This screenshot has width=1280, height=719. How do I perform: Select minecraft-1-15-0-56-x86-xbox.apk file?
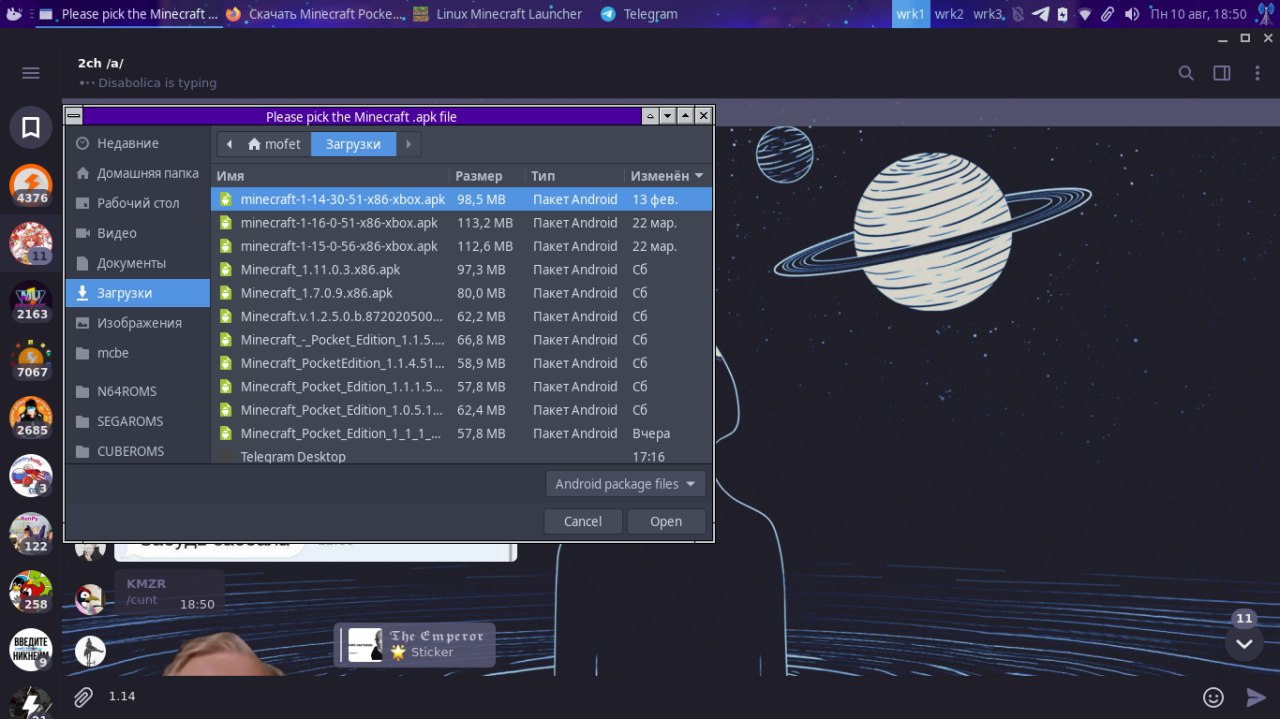(462, 246)
